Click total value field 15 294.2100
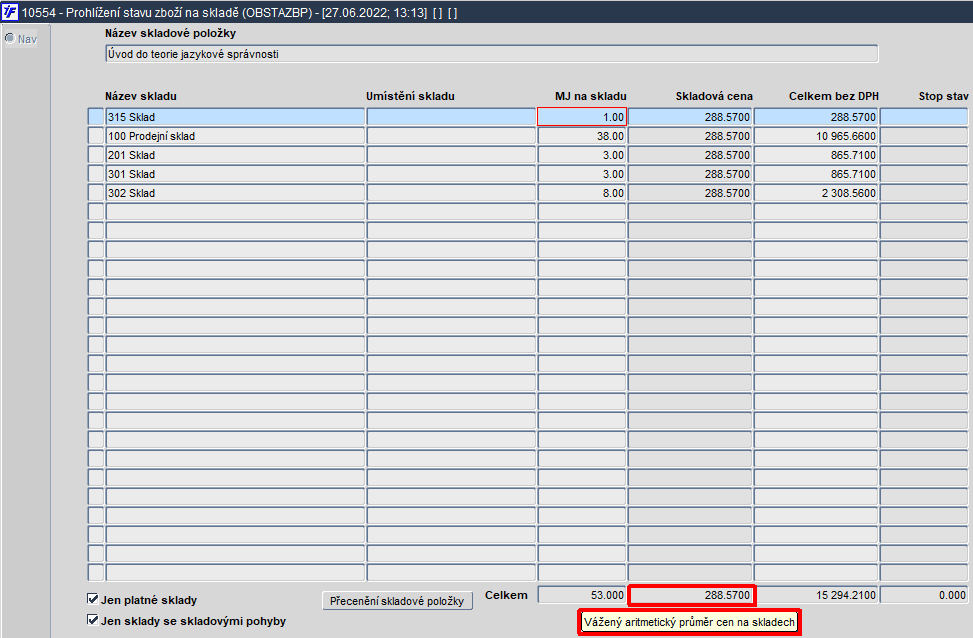The image size is (973, 638). pyautogui.click(x=816, y=595)
